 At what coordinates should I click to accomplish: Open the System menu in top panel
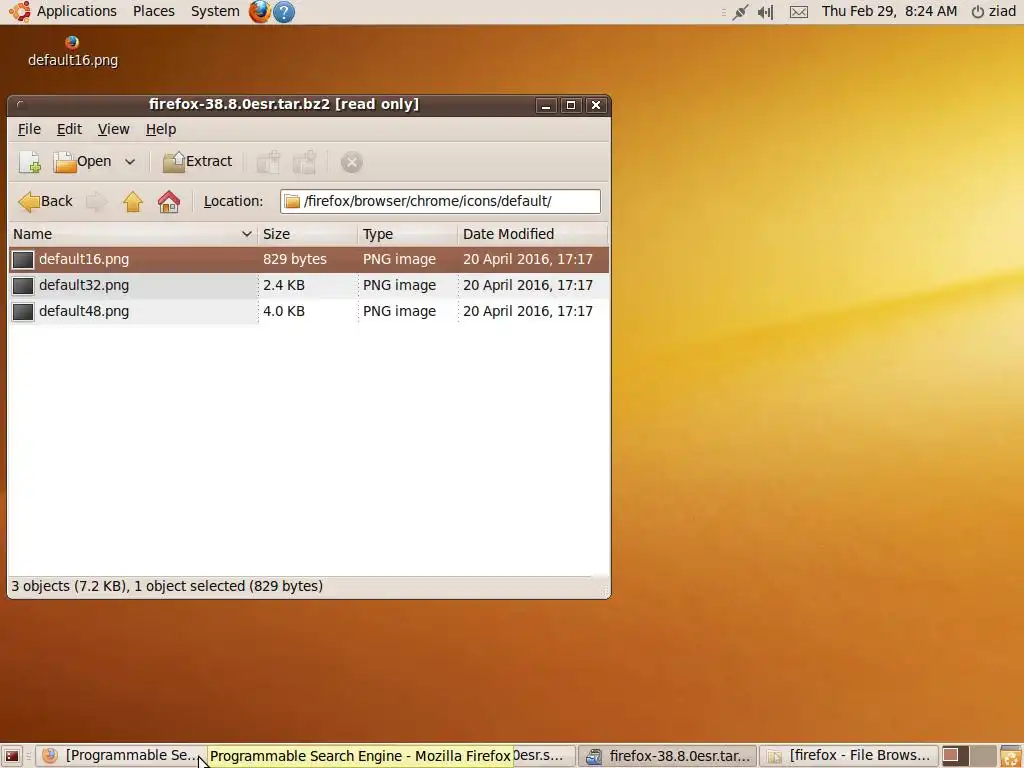[215, 11]
